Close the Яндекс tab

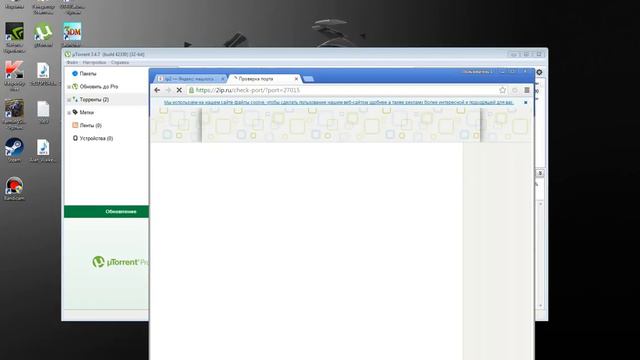point(222,78)
